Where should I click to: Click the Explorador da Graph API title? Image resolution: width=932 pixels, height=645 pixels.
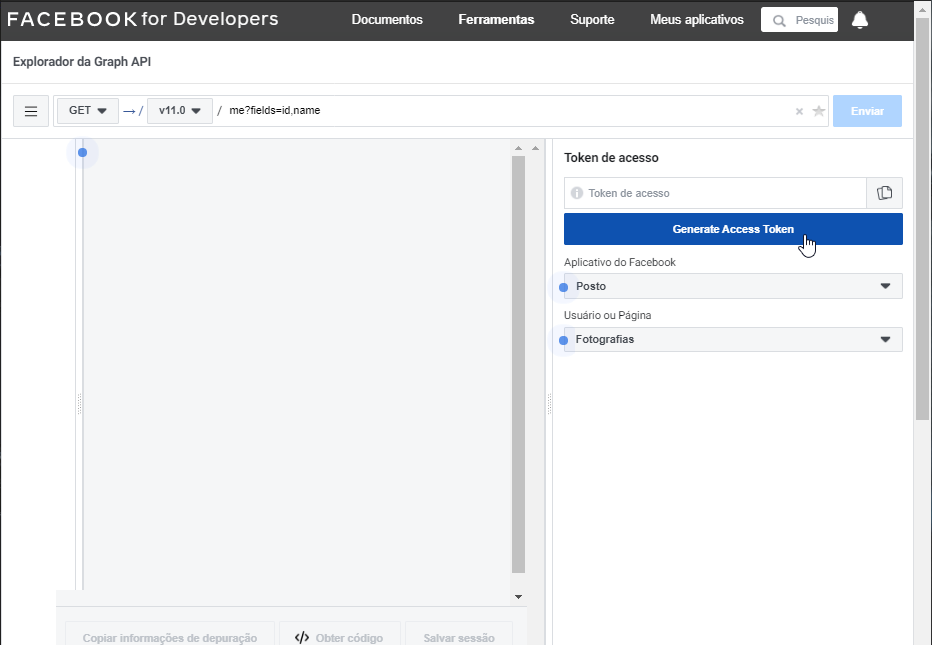coord(82,62)
